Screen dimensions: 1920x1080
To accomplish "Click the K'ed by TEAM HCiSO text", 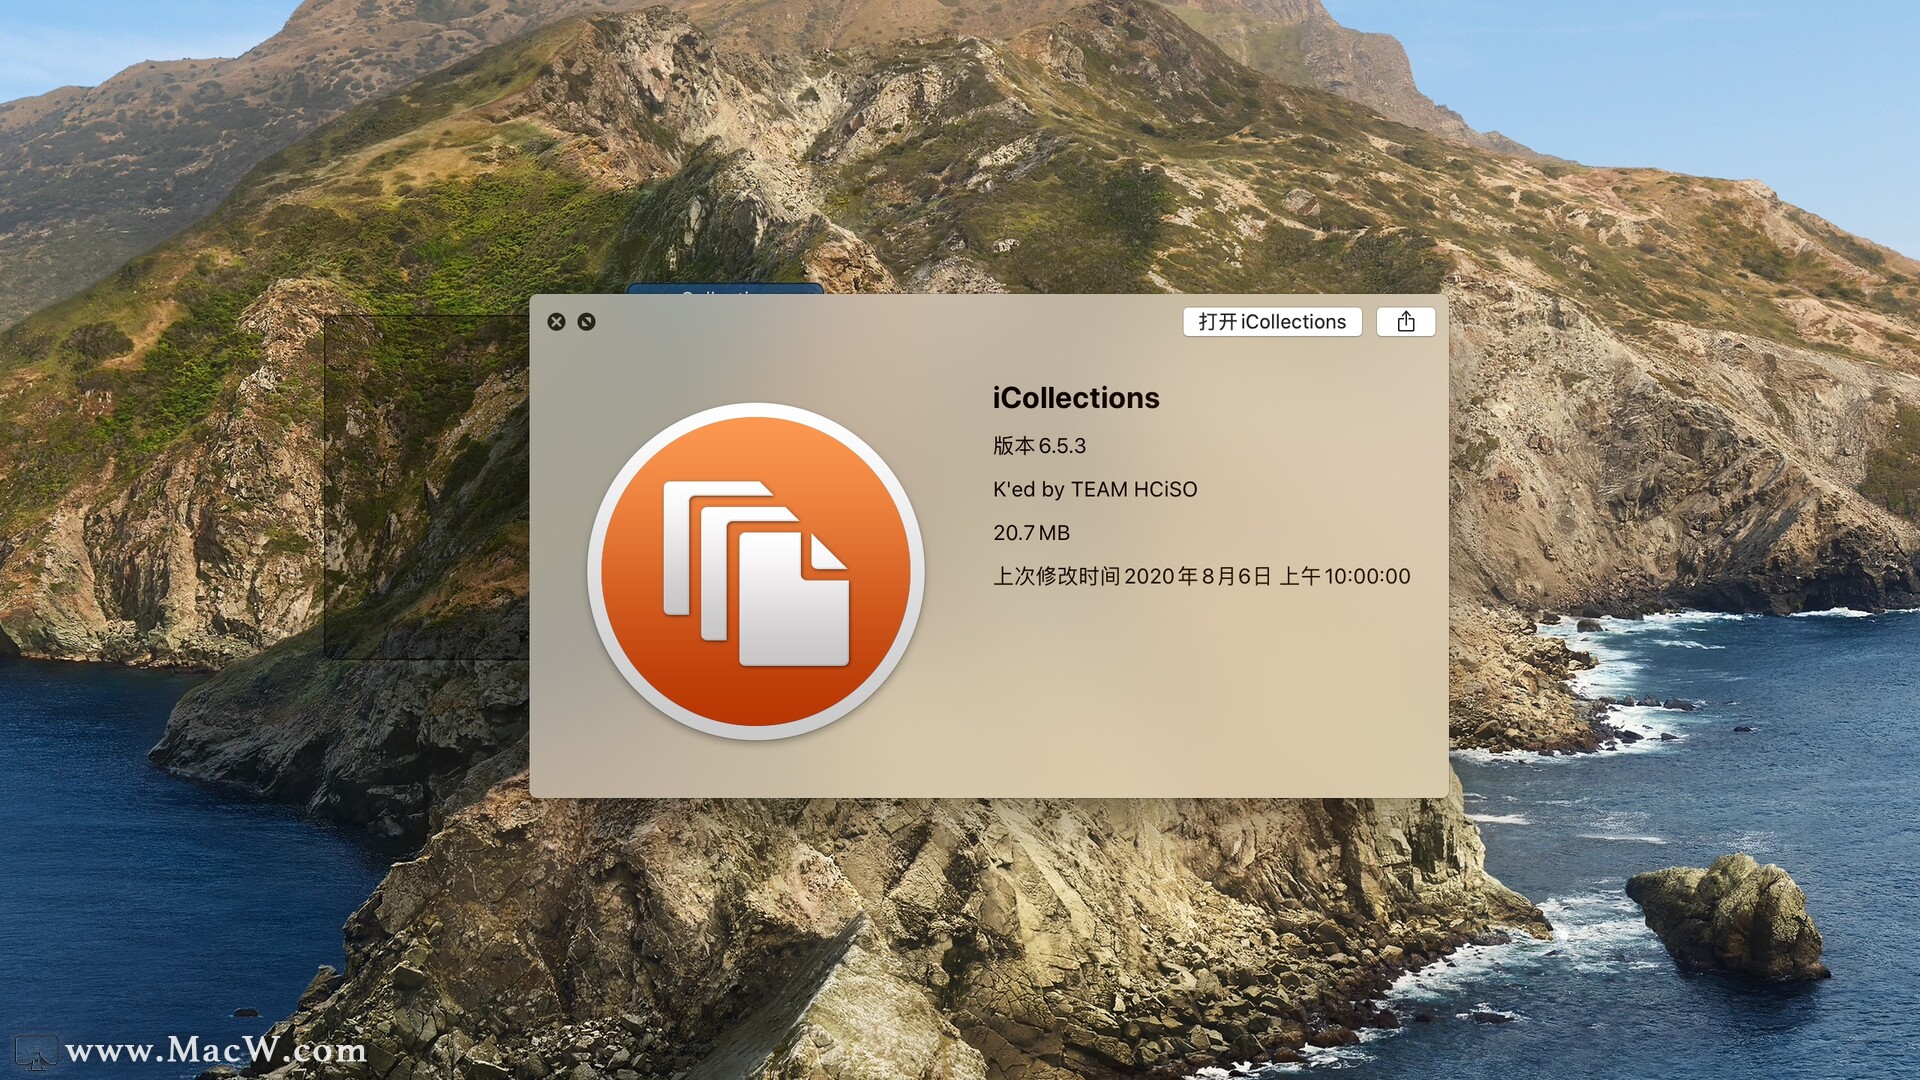I will point(1095,489).
